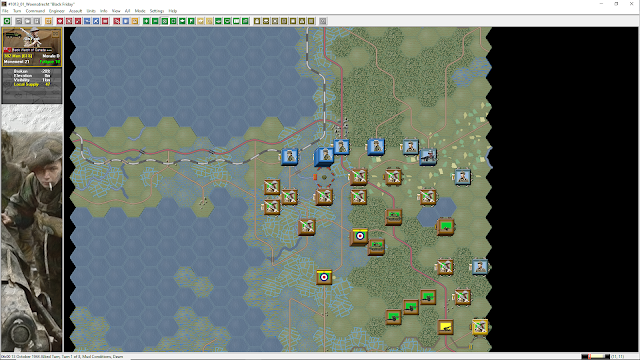Select the green vehicle counter beside small lake
Viewport: 640px width, 360px height.
click(445, 227)
